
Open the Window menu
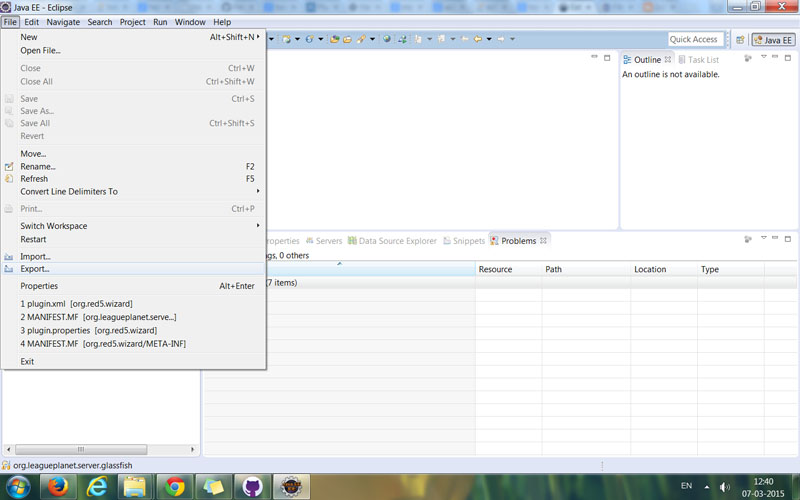[x=190, y=22]
